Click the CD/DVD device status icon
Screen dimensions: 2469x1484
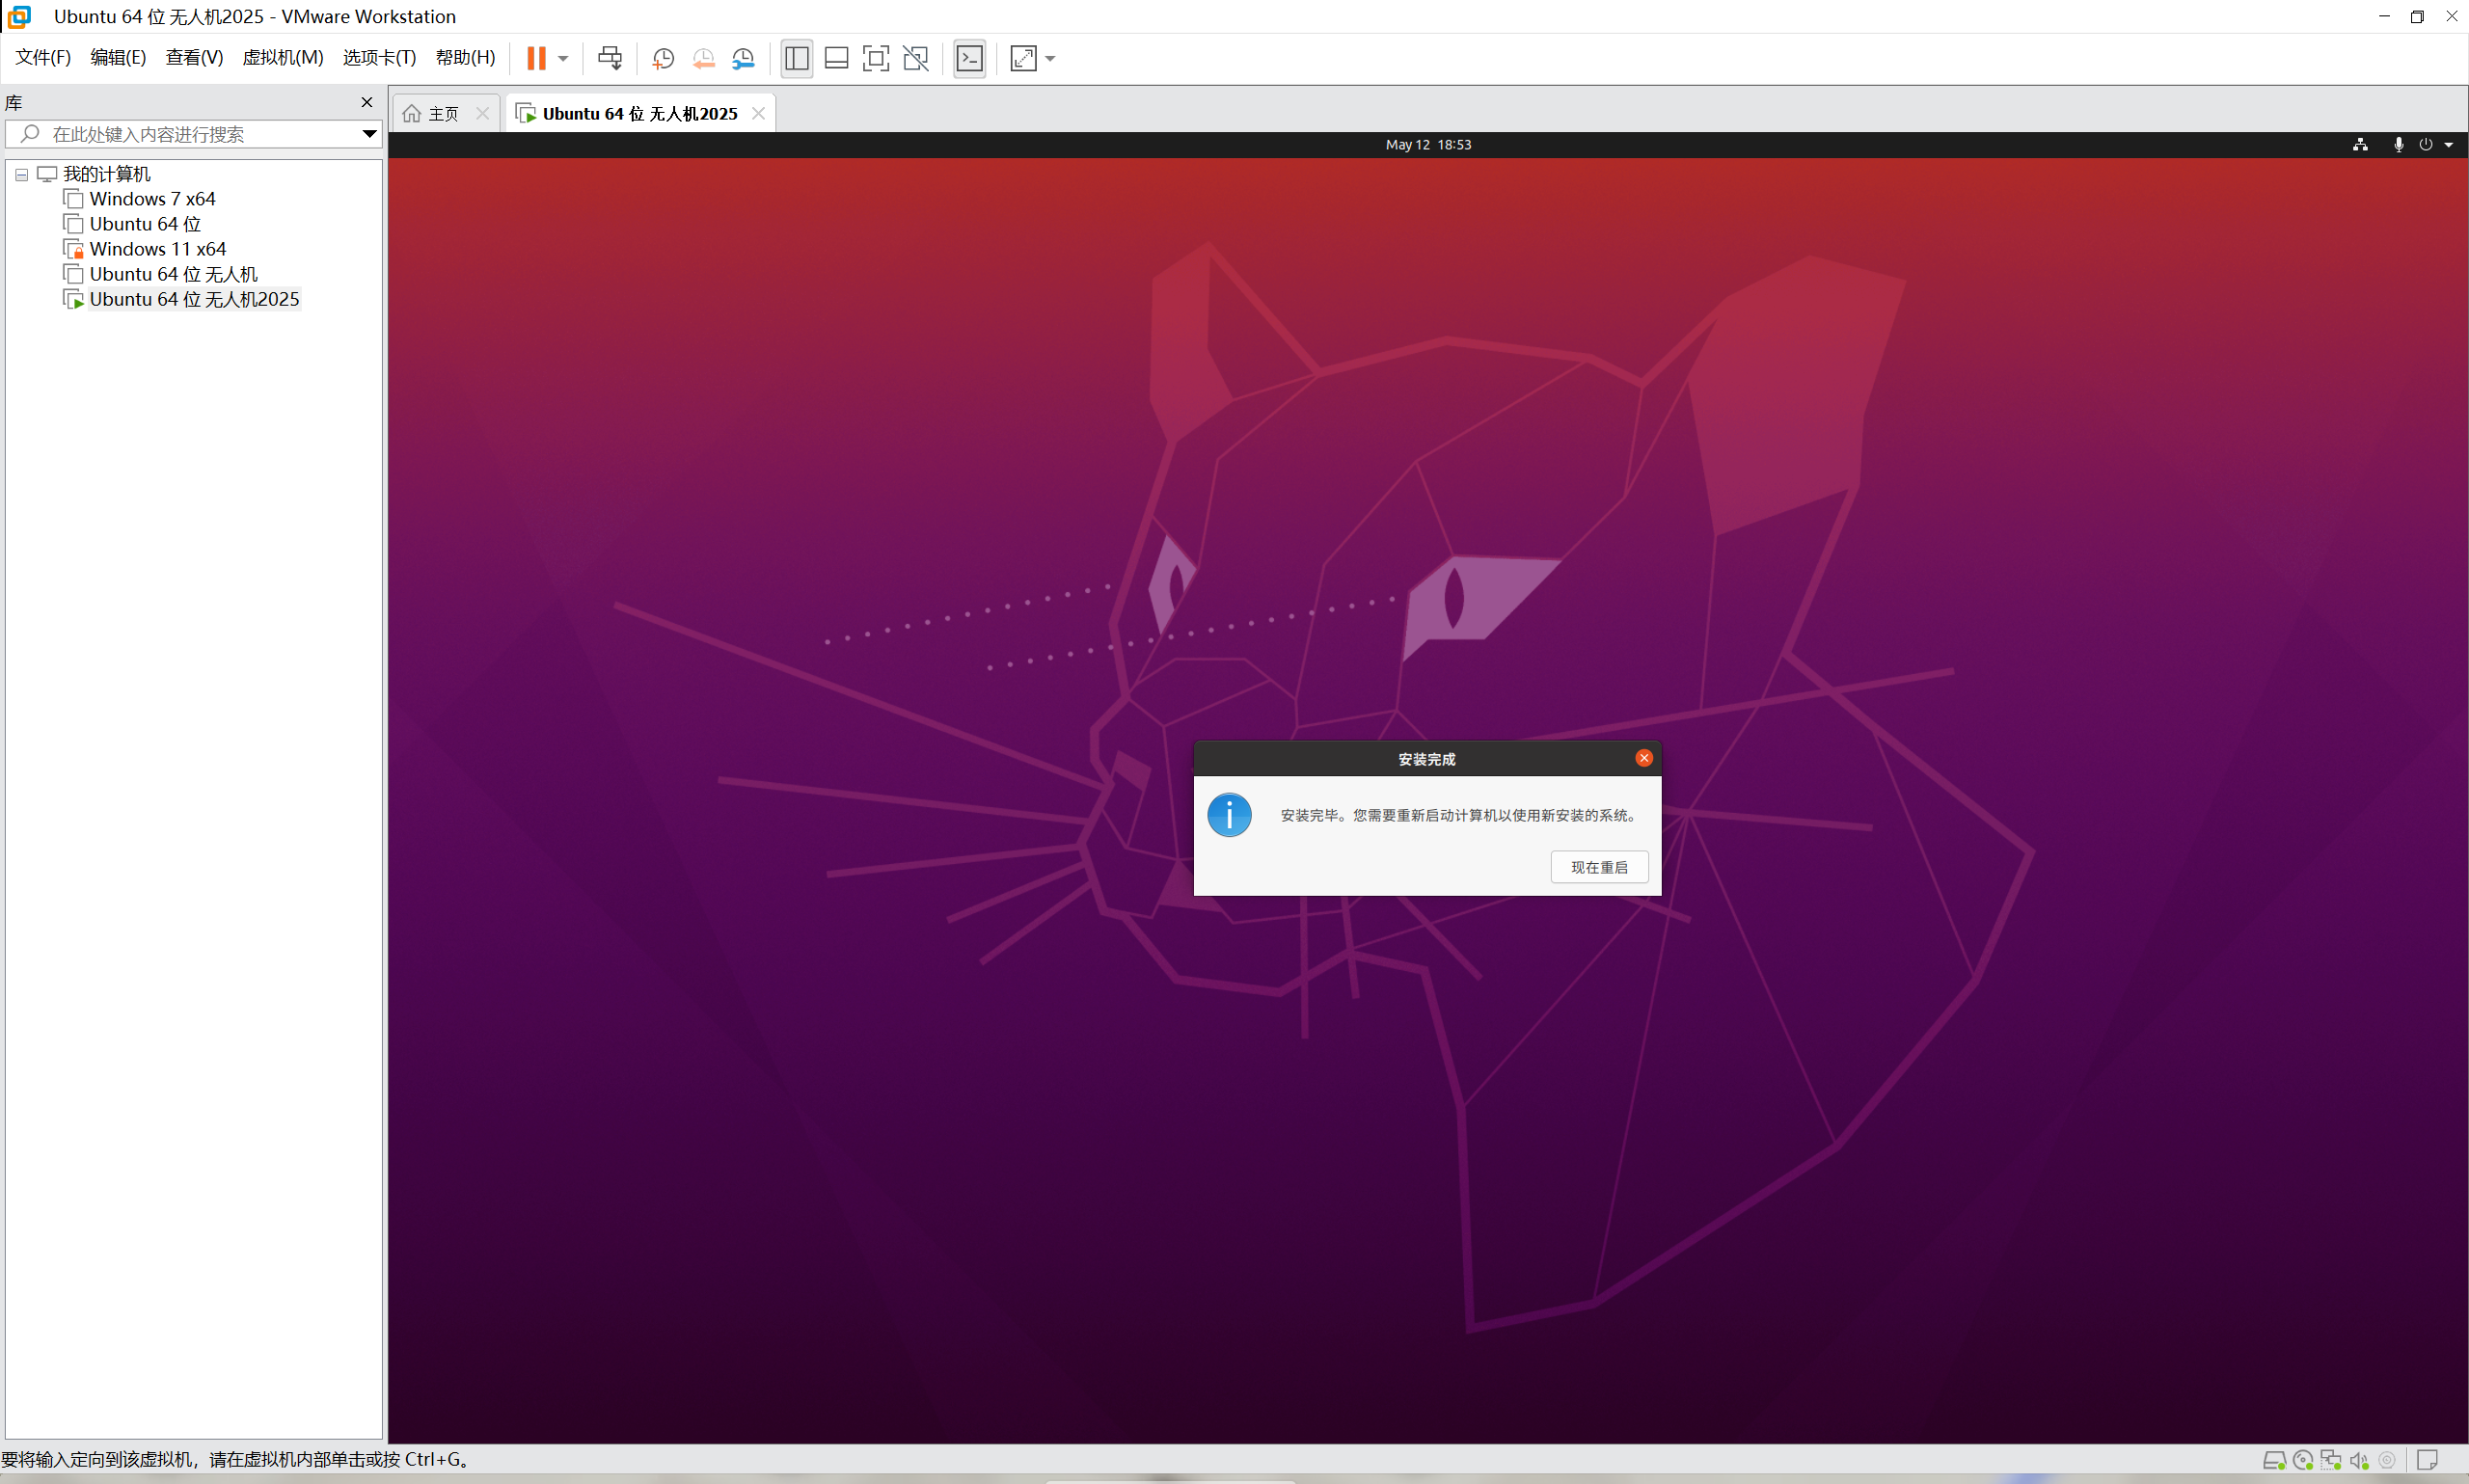click(2303, 1460)
